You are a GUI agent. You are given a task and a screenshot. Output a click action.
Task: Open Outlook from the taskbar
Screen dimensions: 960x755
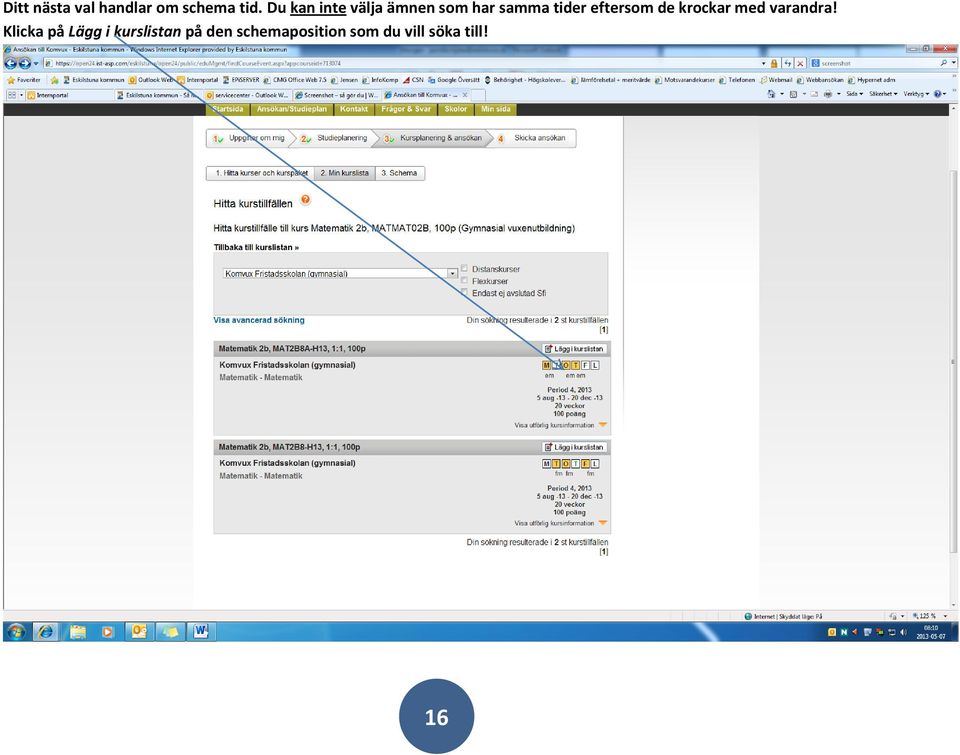click(139, 631)
